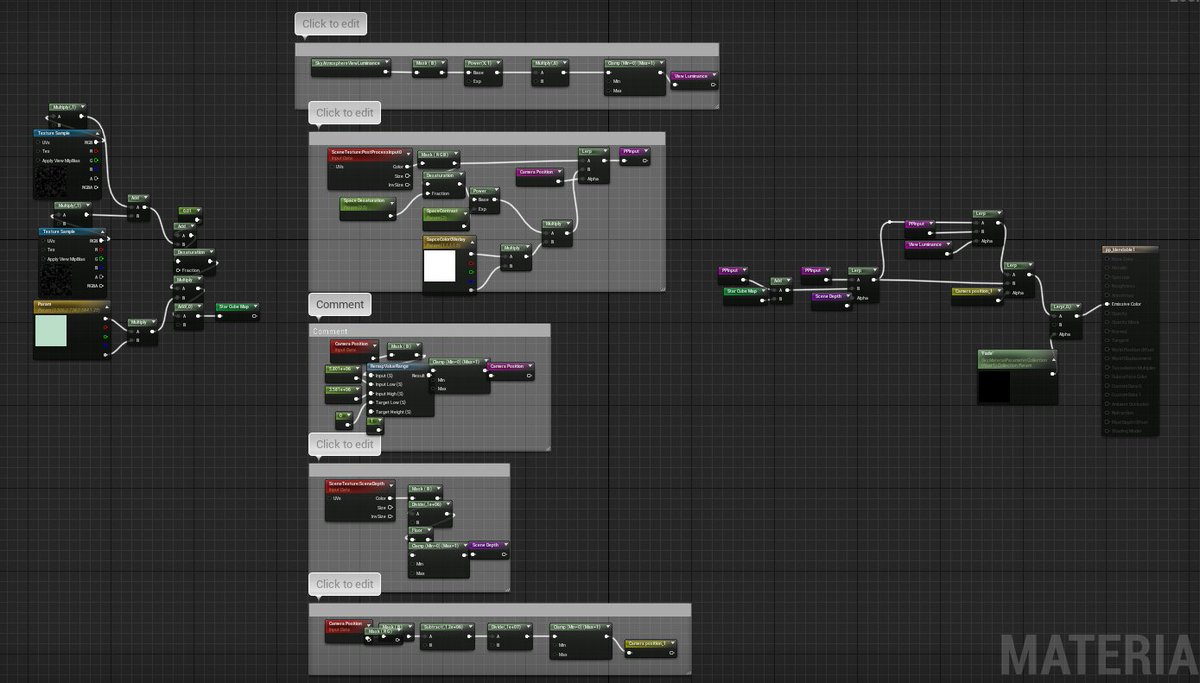Select the View Luminance declaration node in top comment
Image resolution: width=1200 pixels, height=683 pixels.
click(x=694, y=80)
